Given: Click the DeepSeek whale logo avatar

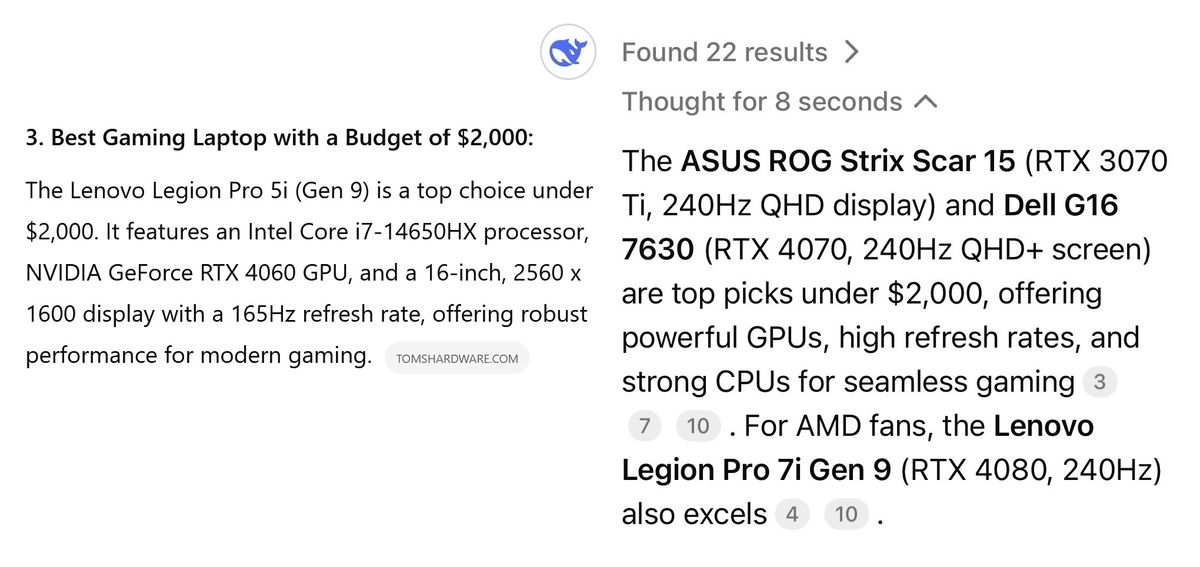Looking at the screenshot, I should tap(568, 52).
